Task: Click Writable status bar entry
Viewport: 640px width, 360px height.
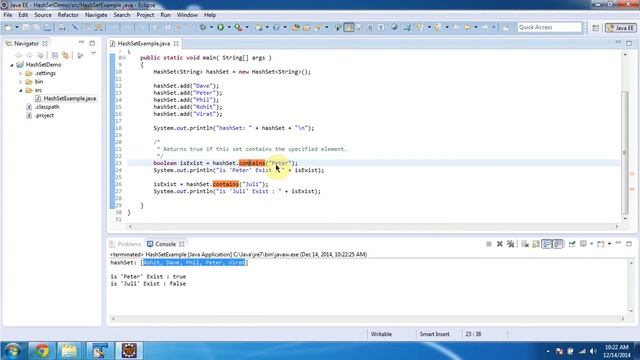Action: click(381, 334)
